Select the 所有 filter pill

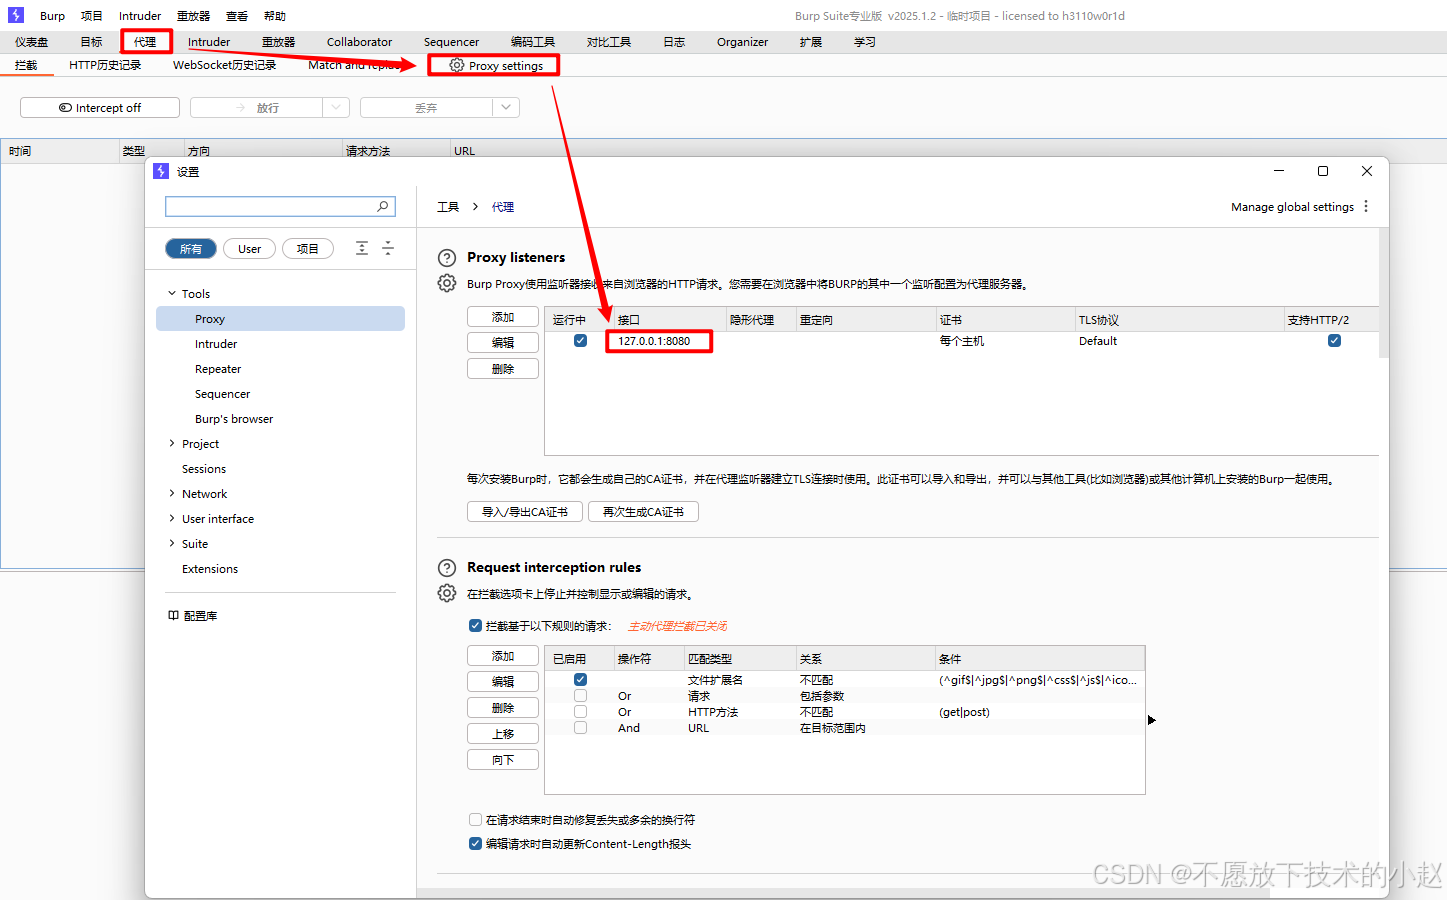pyautogui.click(x=191, y=249)
